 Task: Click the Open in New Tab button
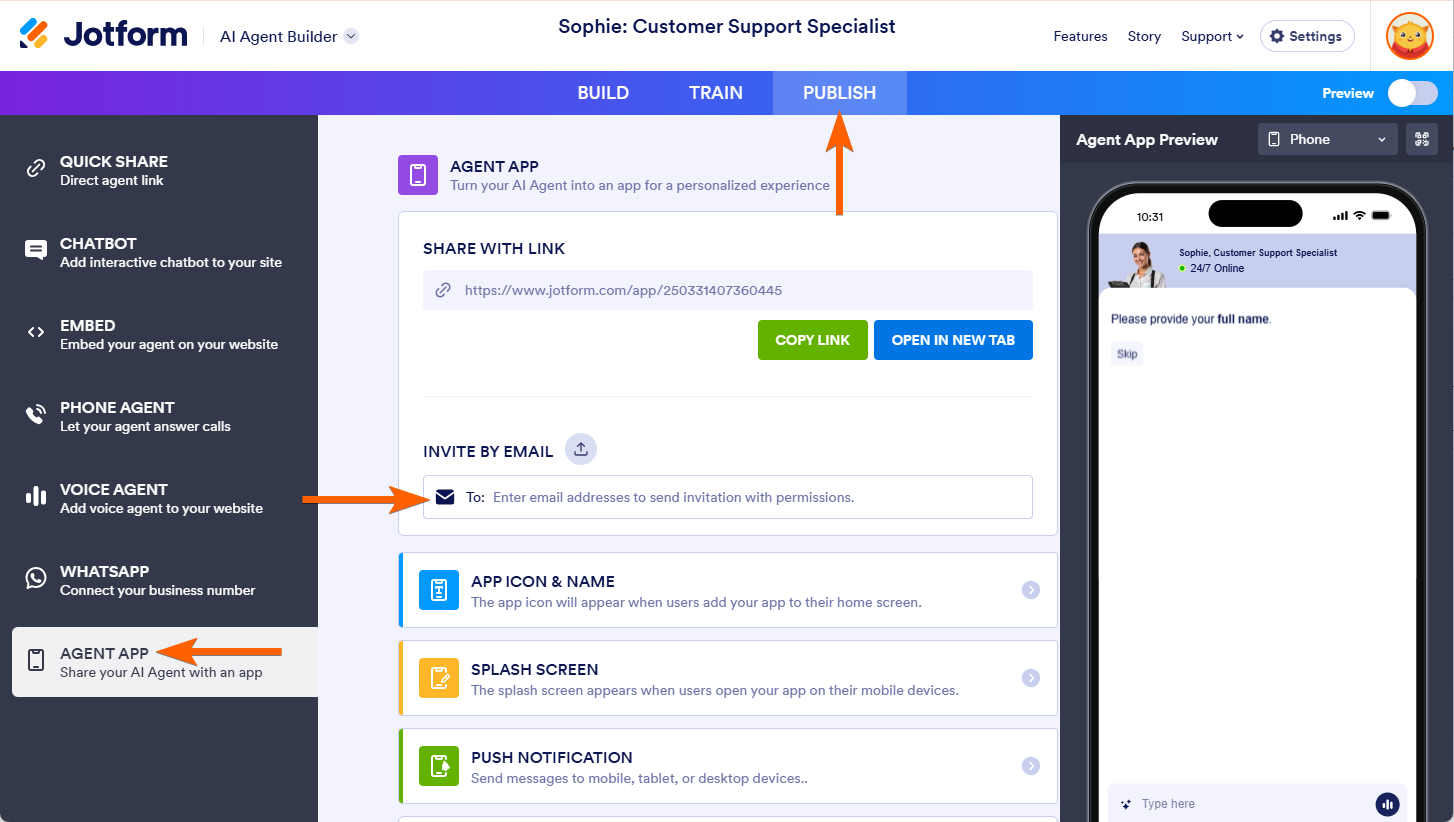tap(953, 340)
